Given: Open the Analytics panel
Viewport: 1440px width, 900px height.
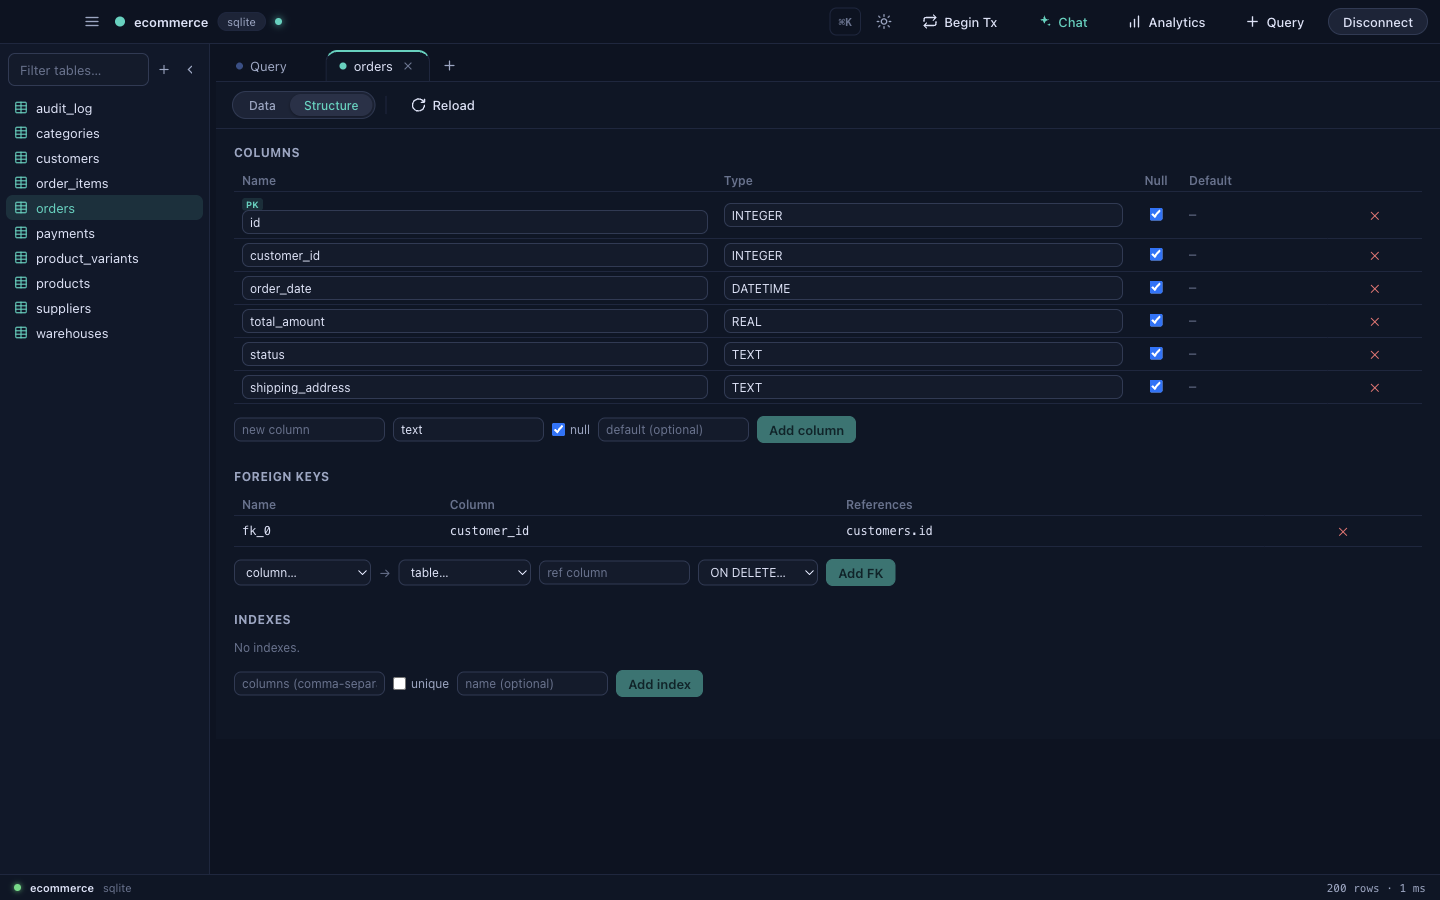Looking at the screenshot, I should 1166,22.
